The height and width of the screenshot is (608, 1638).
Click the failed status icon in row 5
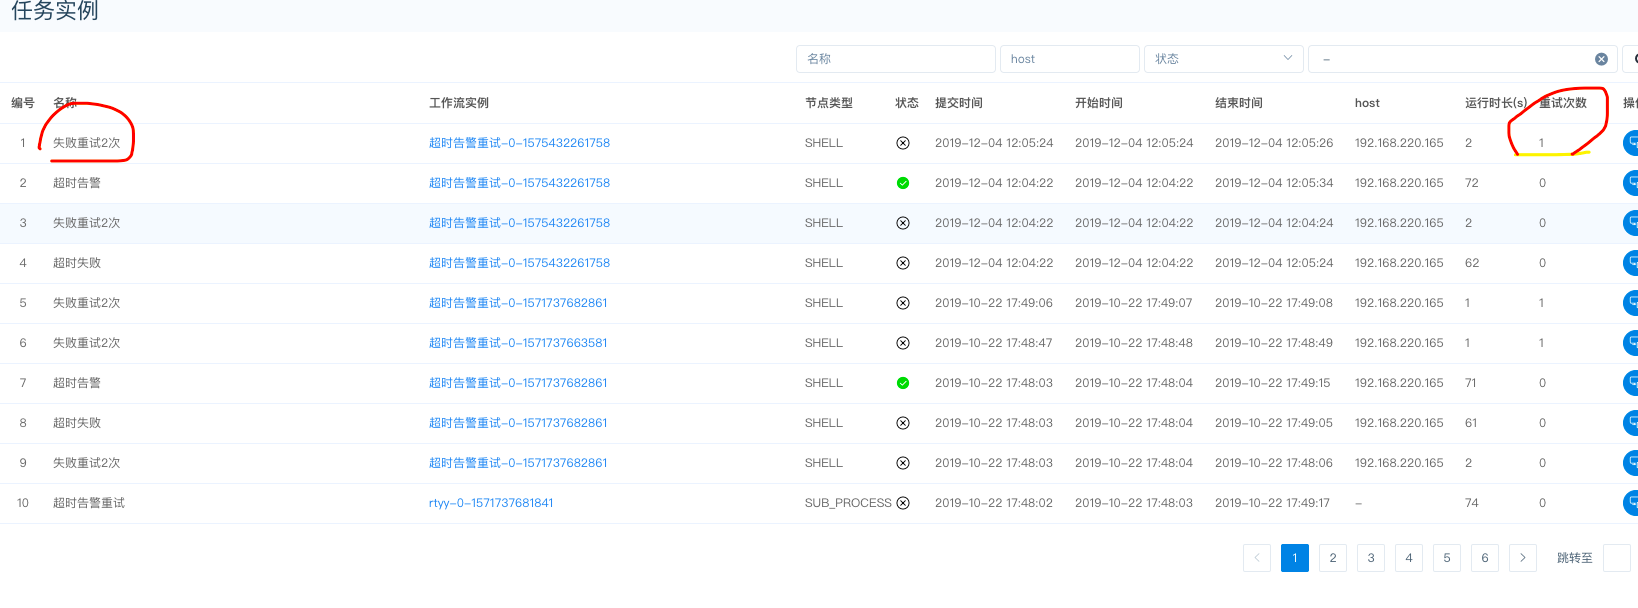coord(903,303)
